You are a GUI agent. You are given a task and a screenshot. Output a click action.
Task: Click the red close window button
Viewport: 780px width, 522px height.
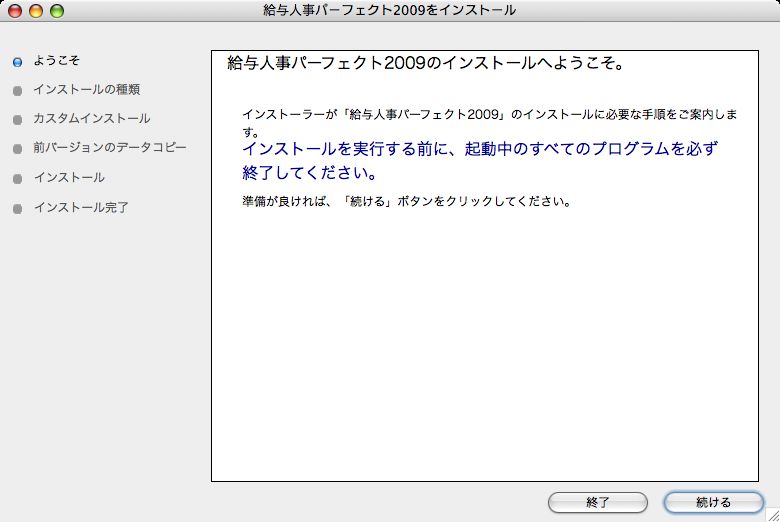pyautogui.click(x=15, y=10)
